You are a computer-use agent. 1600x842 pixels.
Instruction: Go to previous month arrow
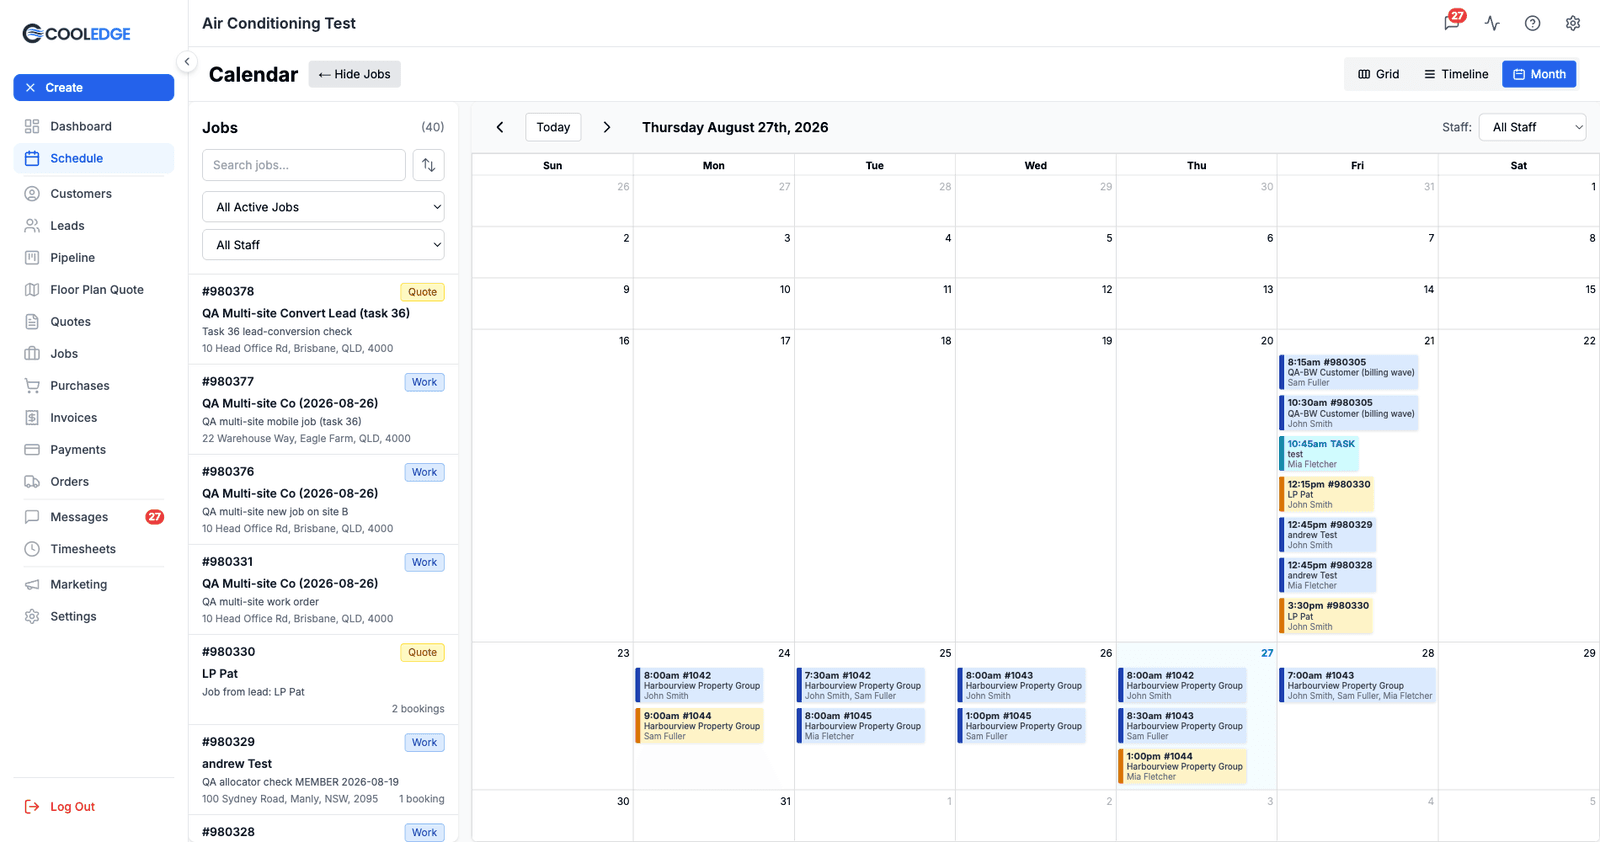point(500,127)
